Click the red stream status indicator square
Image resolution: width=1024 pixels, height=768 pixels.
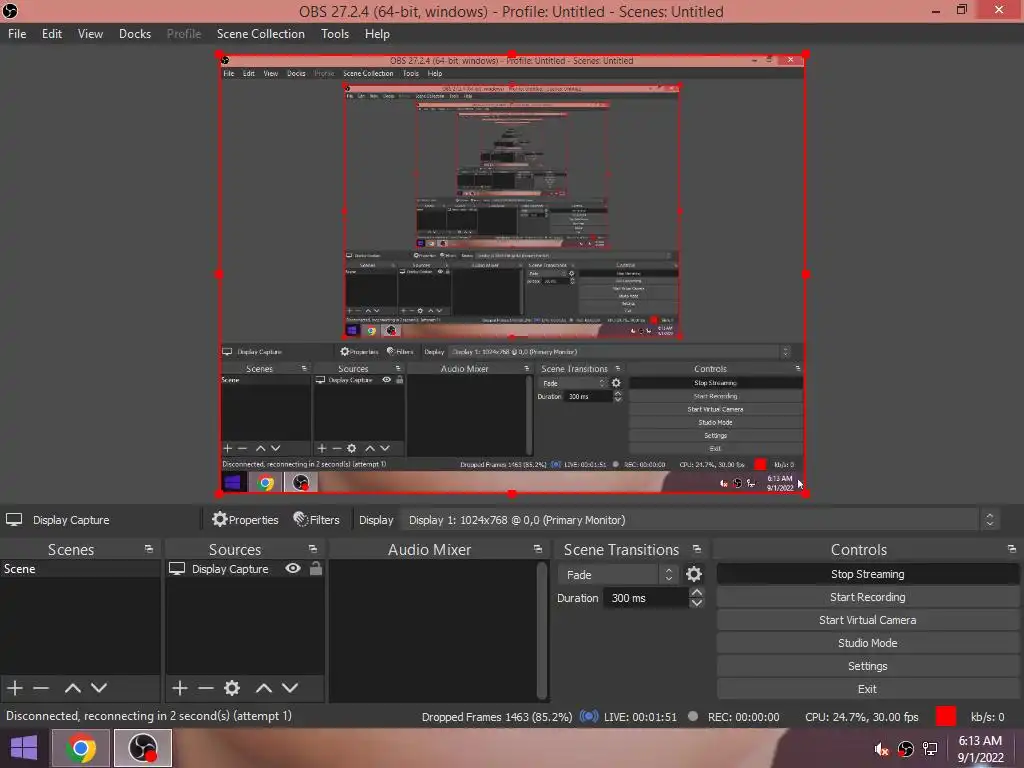[946, 716]
